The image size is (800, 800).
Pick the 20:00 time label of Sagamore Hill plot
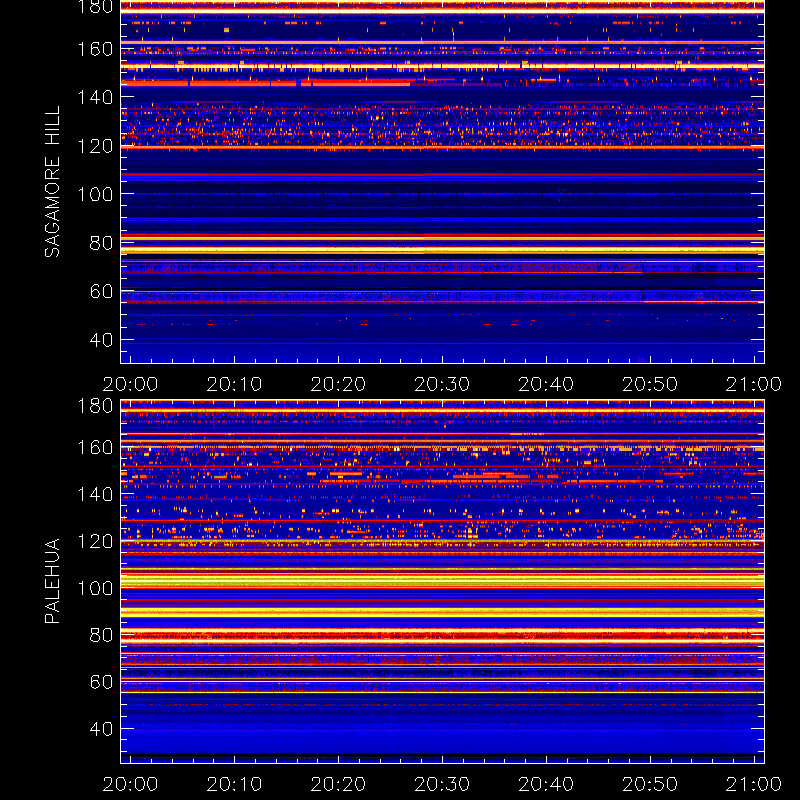pyautogui.click(x=130, y=384)
